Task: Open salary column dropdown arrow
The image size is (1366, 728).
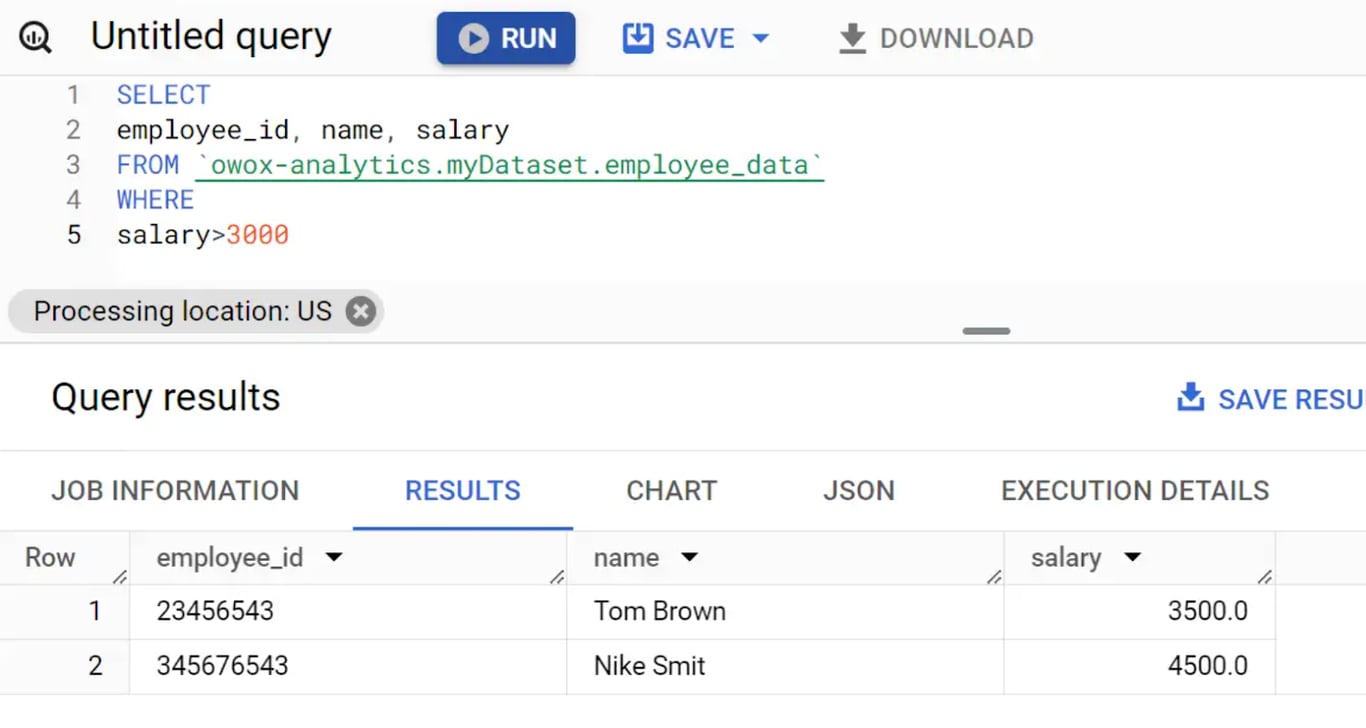Action: [x=1132, y=558]
